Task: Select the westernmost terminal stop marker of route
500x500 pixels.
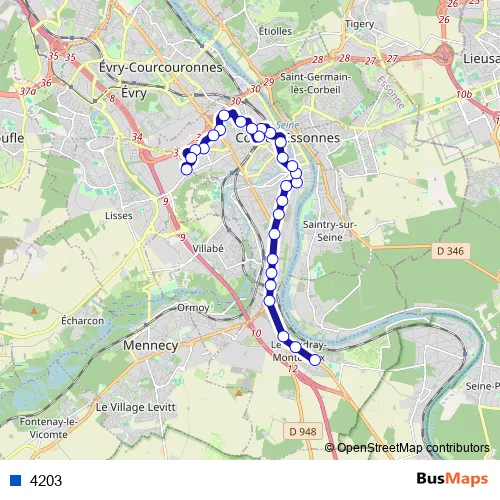Action: pyautogui.click(x=187, y=169)
